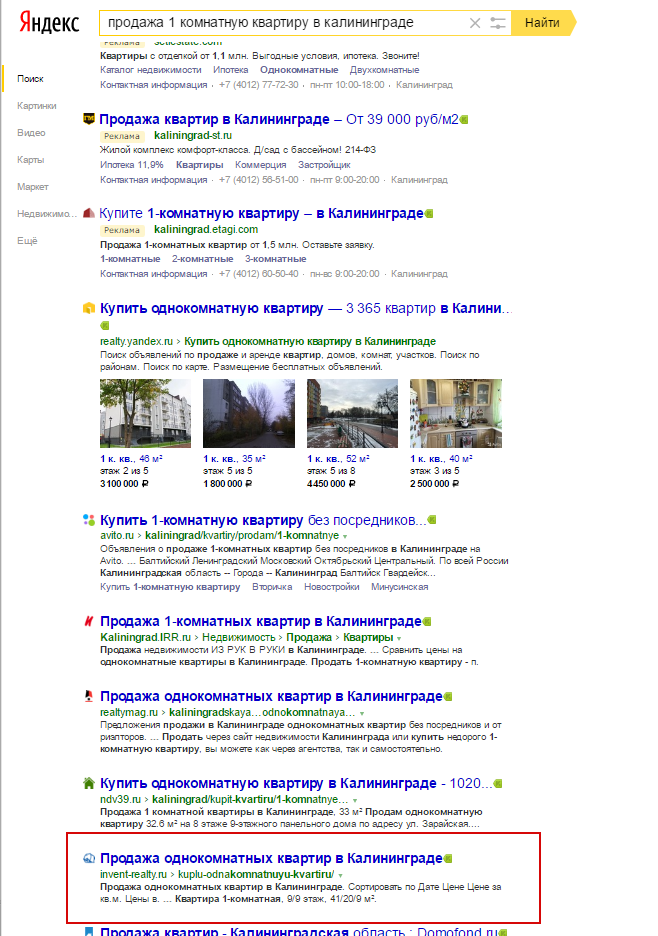This screenshot has height=936, width=658.
Task: Switch to the Картинки tab
Action: click(37, 106)
